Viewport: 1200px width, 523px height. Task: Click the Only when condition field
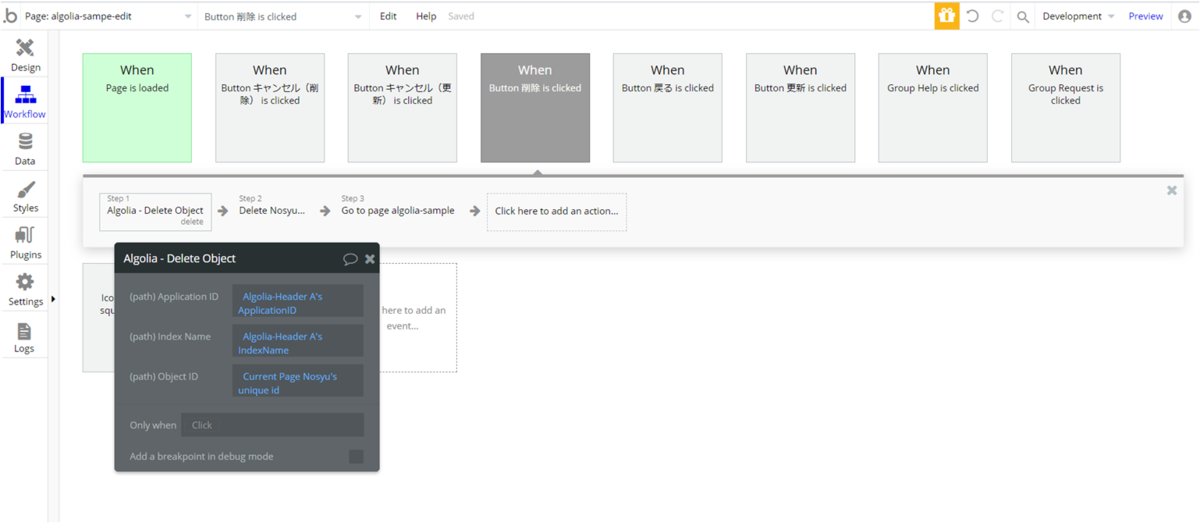pyautogui.click(x=272, y=425)
